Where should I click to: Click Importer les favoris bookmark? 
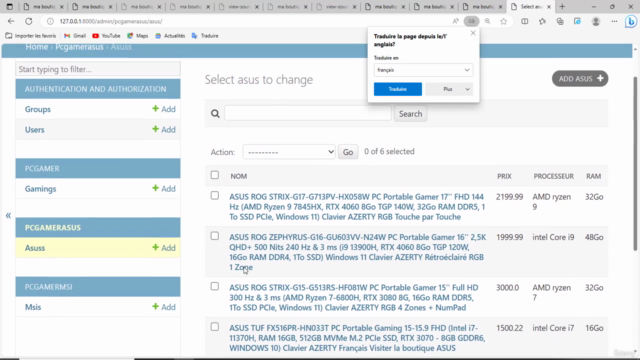pos(31,36)
